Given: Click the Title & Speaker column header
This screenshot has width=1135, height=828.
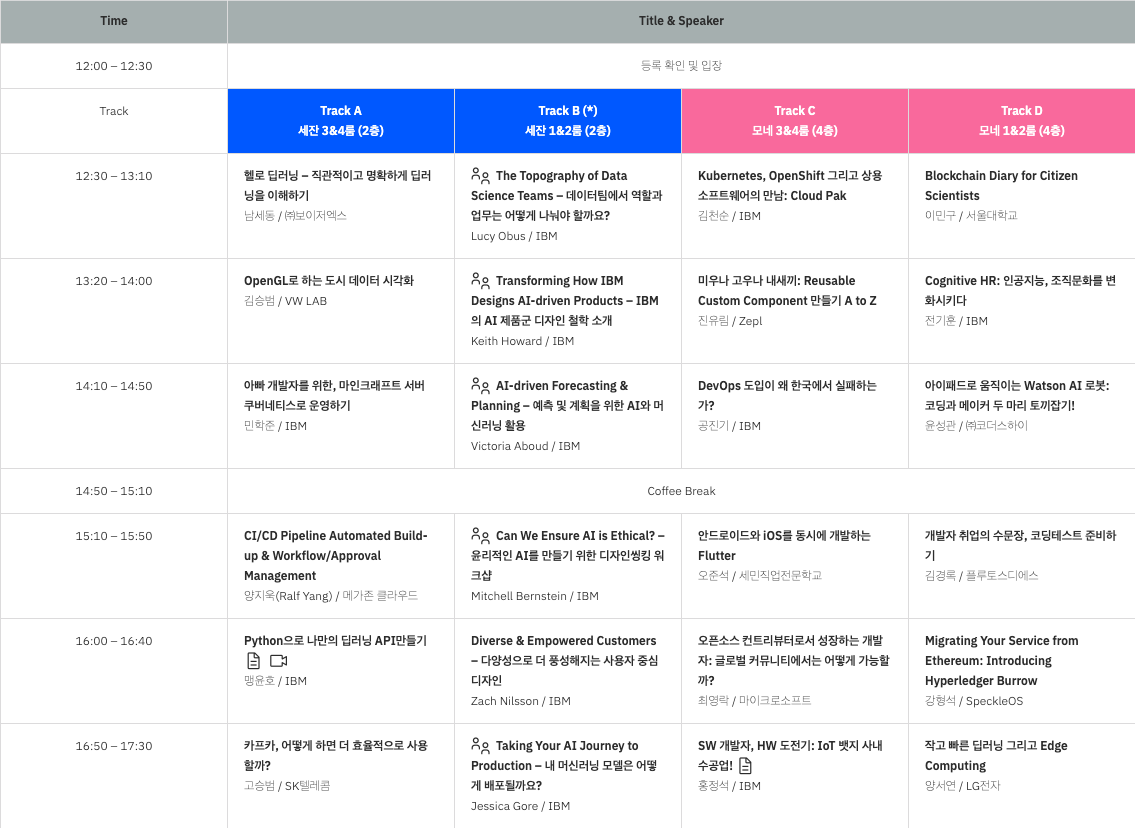Looking at the screenshot, I should 681,21.
